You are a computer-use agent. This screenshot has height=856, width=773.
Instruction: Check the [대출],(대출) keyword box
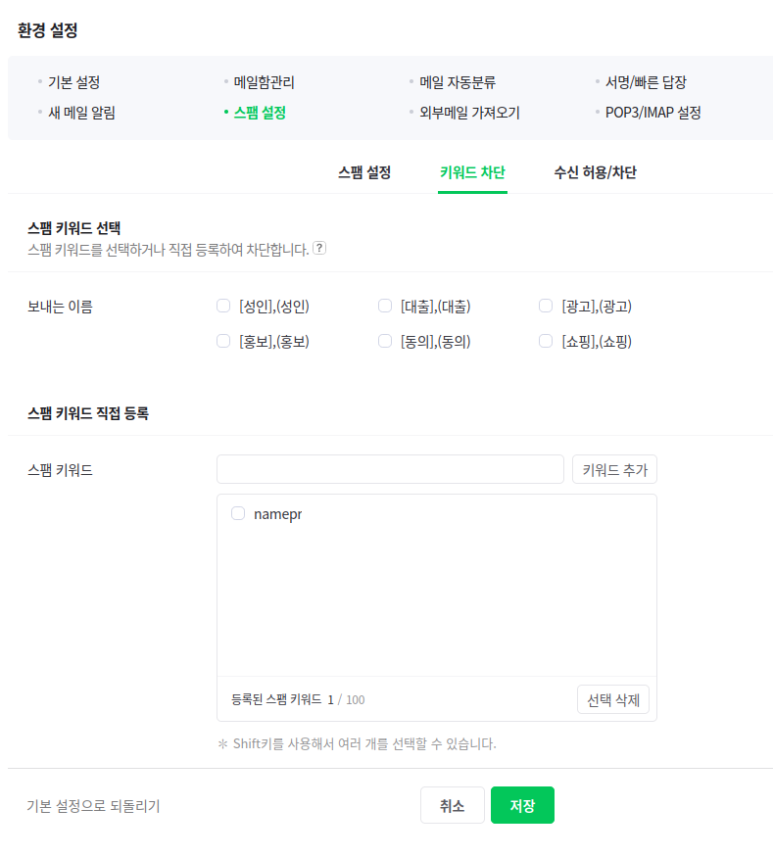pos(385,306)
